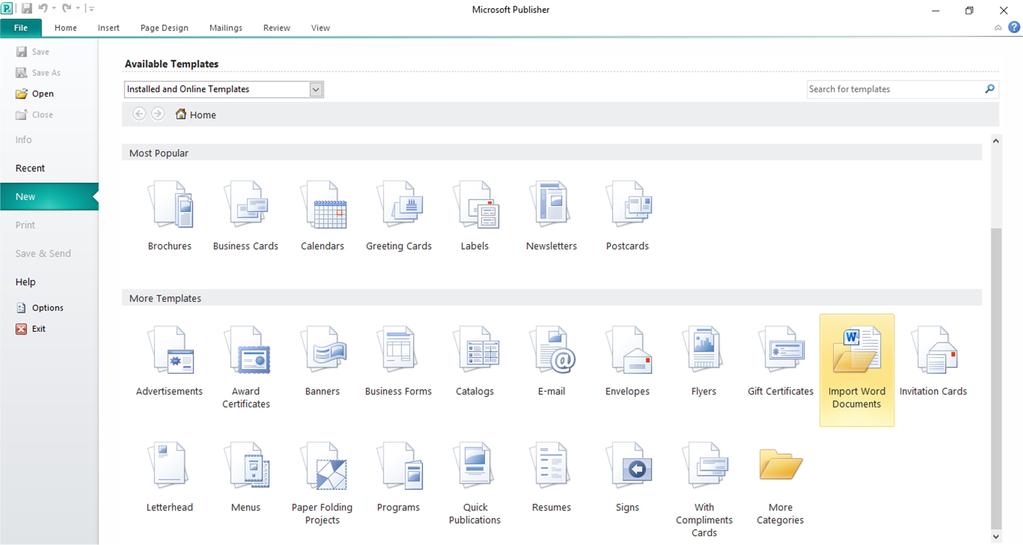This screenshot has width=1023, height=545.
Task: Switch to the View tab
Action: click(x=320, y=27)
